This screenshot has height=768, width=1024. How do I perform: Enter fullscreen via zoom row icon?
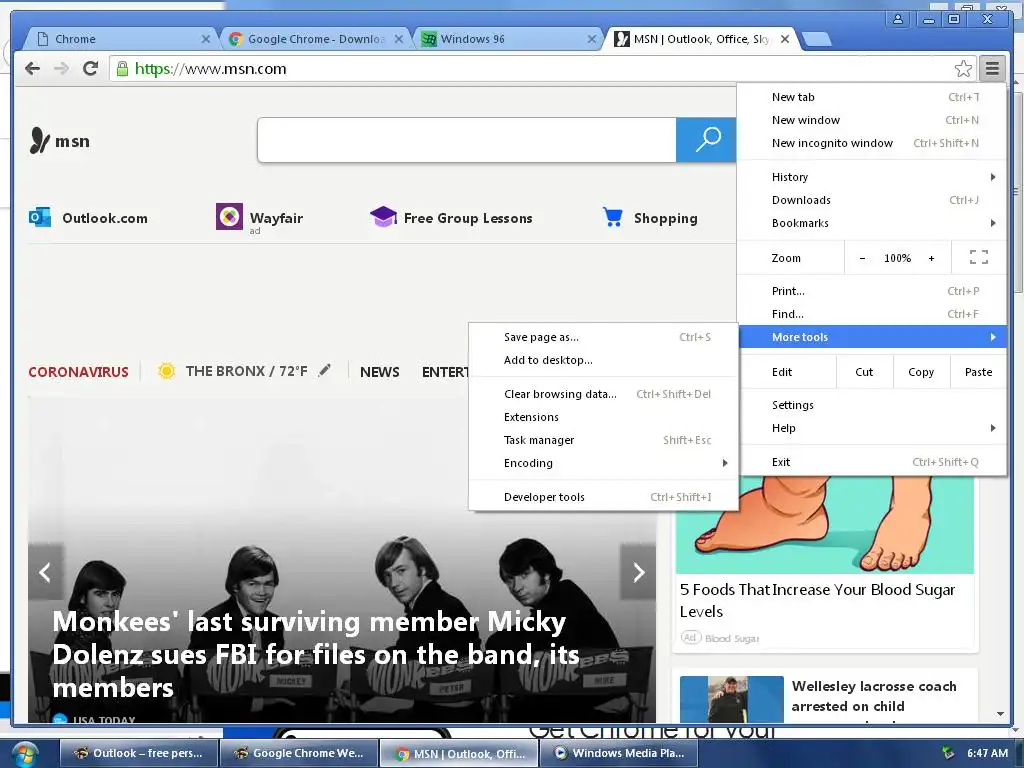pos(978,257)
